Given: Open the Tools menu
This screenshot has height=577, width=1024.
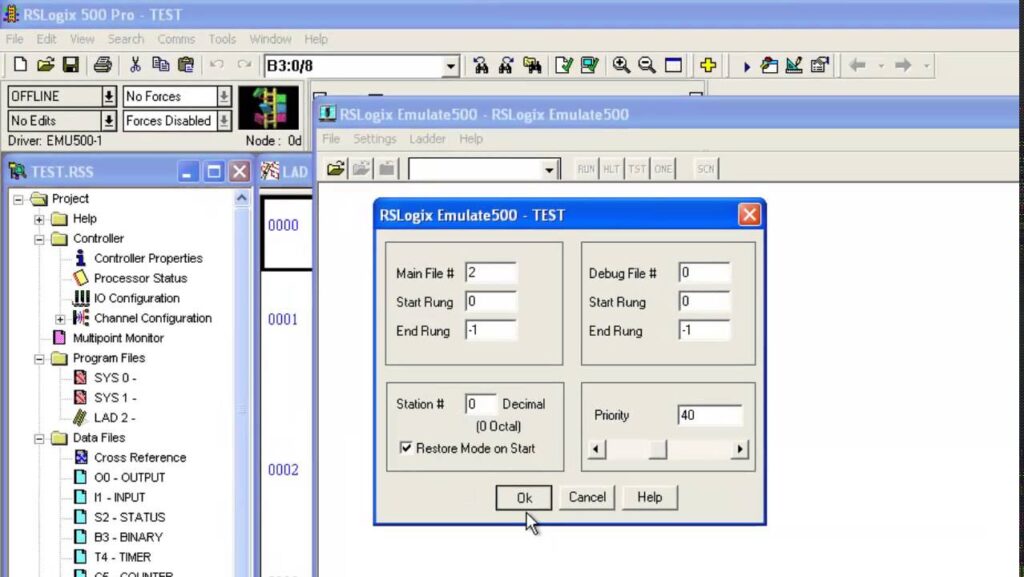Looking at the screenshot, I should 222,39.
